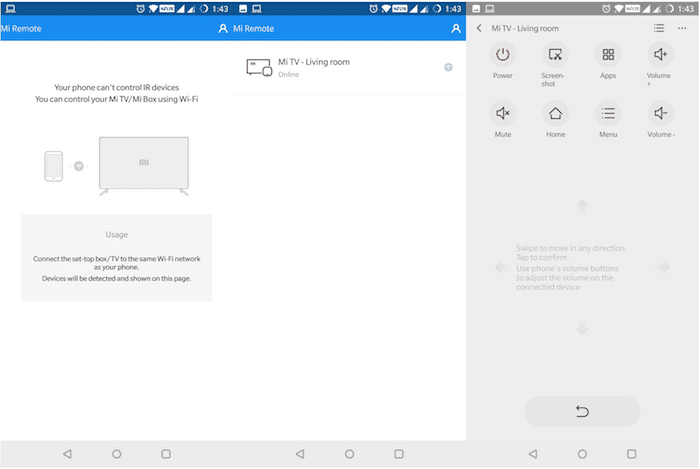Open the Menu icon on the remote

[608, 113]
